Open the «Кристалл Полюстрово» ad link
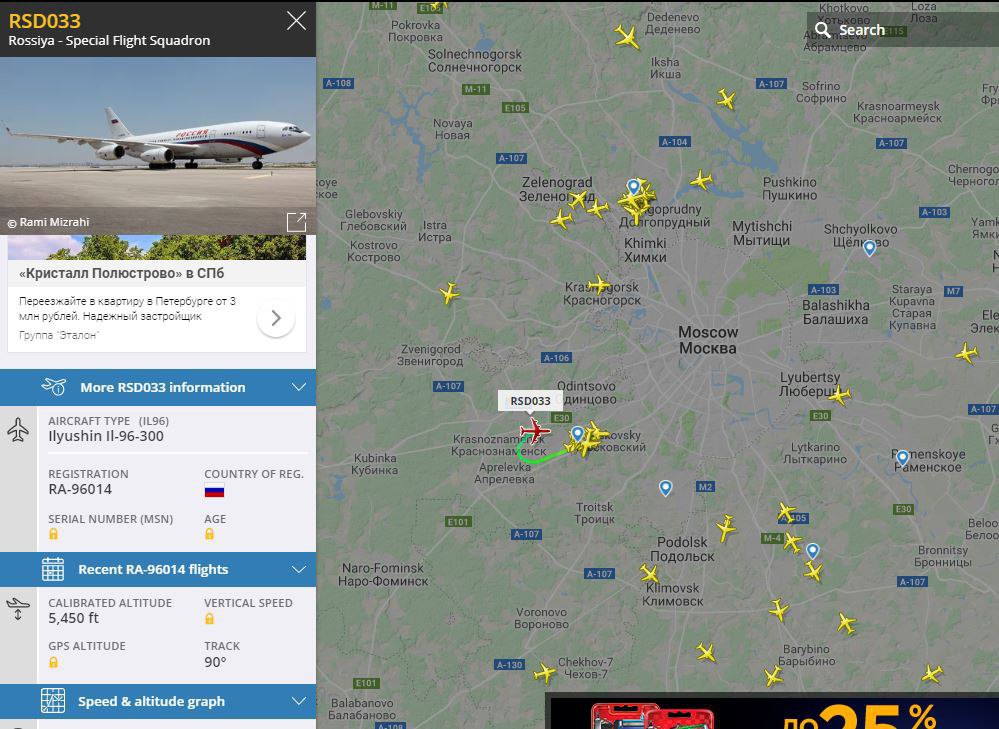The width and height of the screenshot is (999, 729). [x=122, y=273]
